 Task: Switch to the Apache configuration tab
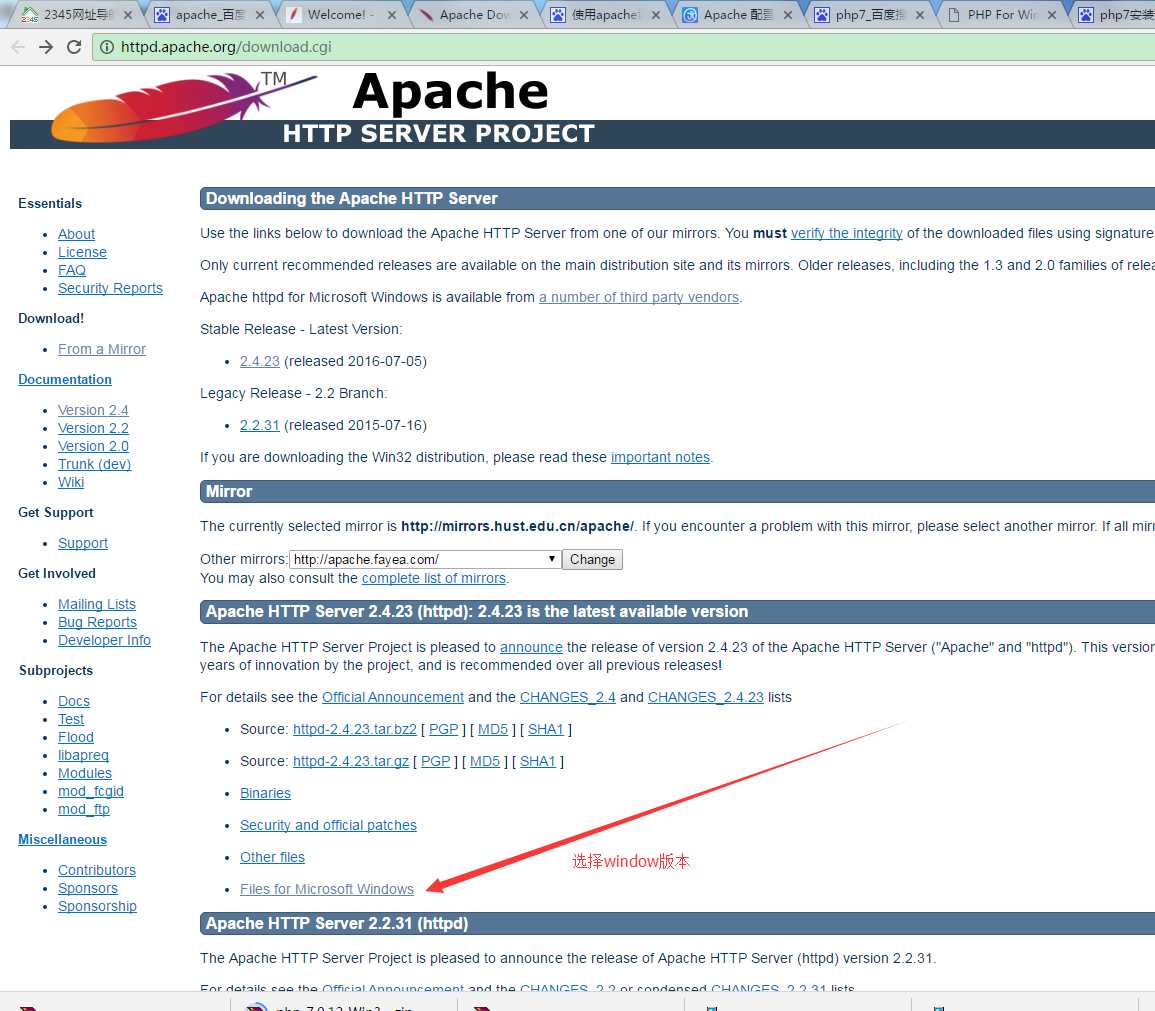(737, 15)
